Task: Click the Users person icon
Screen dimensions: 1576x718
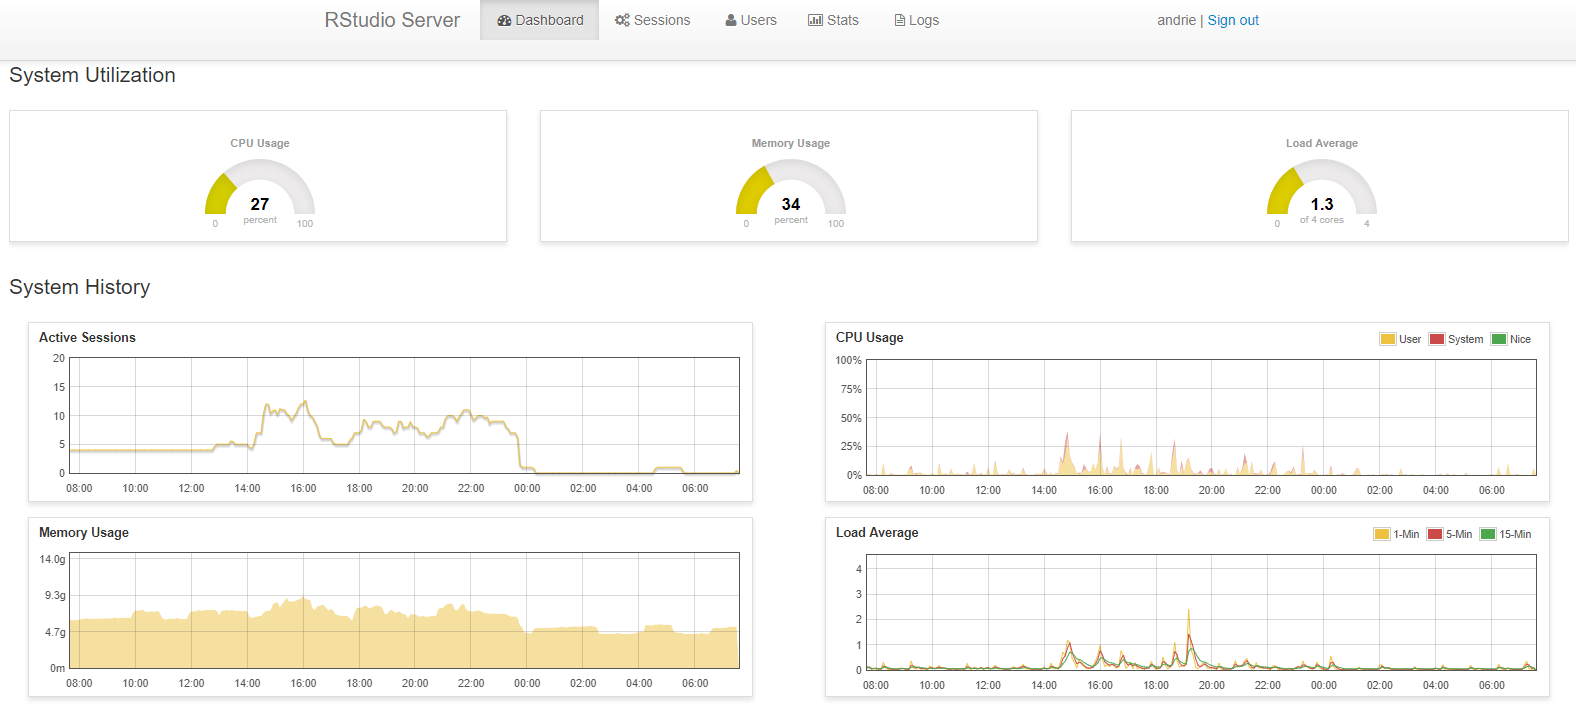Action: pyautogui.click(x=731, y=20)
